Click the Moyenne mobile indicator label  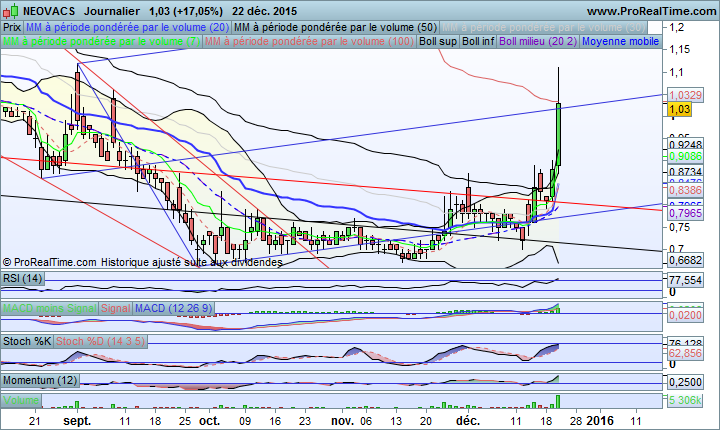tap(620, 42)
